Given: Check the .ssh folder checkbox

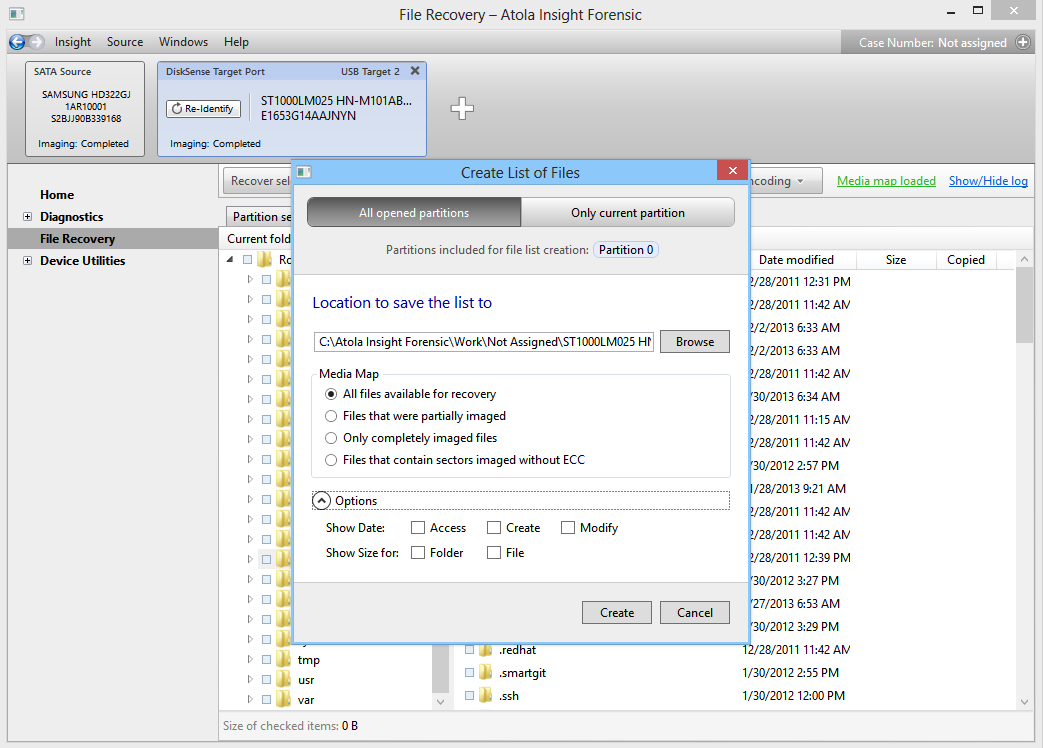Looking at the screenshot, I should [470, 695].
